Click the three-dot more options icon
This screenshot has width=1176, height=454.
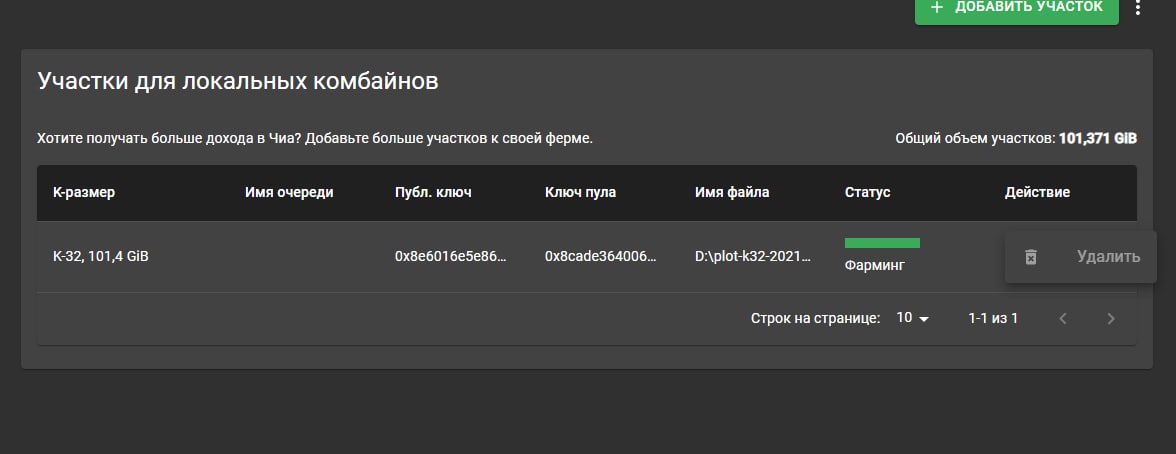tap(1138, 8)
